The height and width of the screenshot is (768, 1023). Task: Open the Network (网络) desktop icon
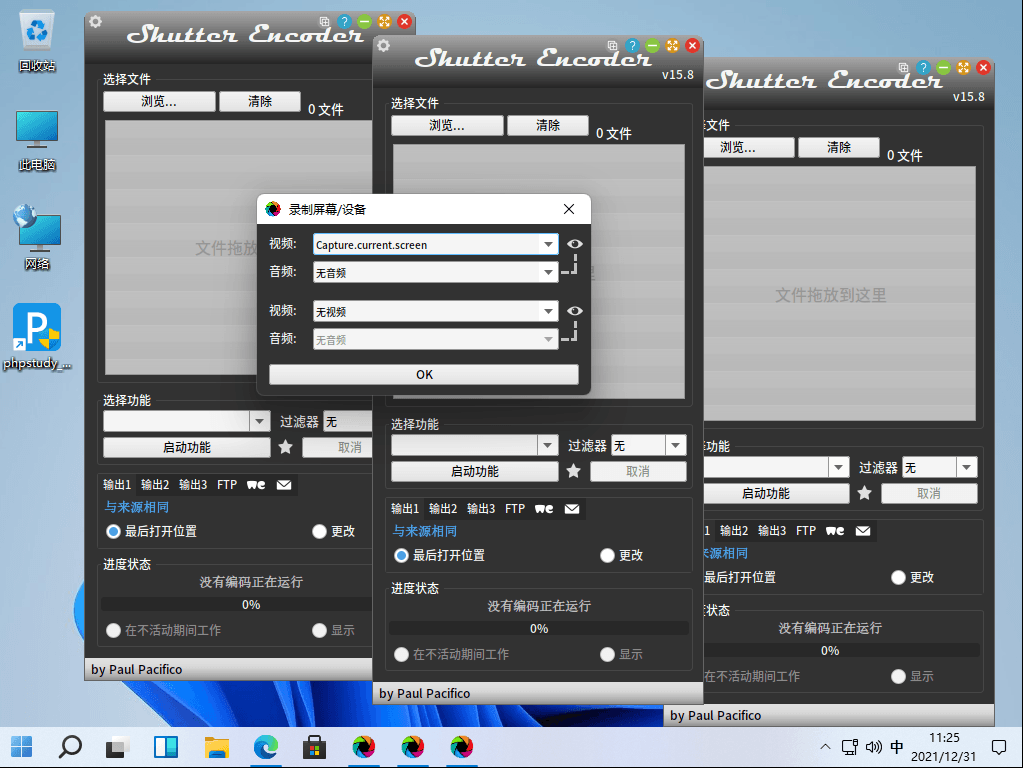(37, 238)
